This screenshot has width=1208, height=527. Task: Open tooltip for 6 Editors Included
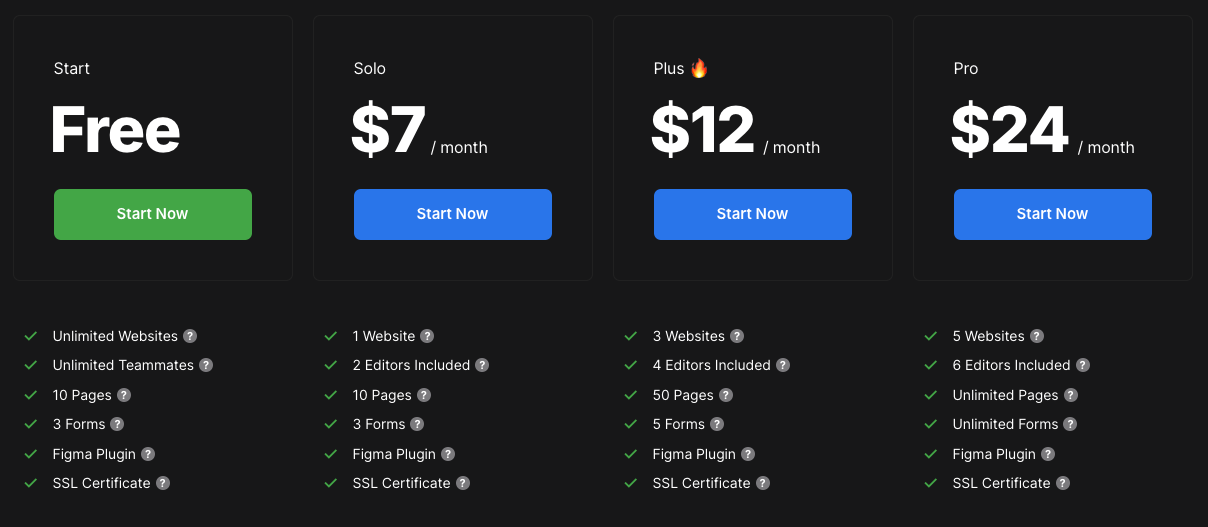pos(1083,366)
